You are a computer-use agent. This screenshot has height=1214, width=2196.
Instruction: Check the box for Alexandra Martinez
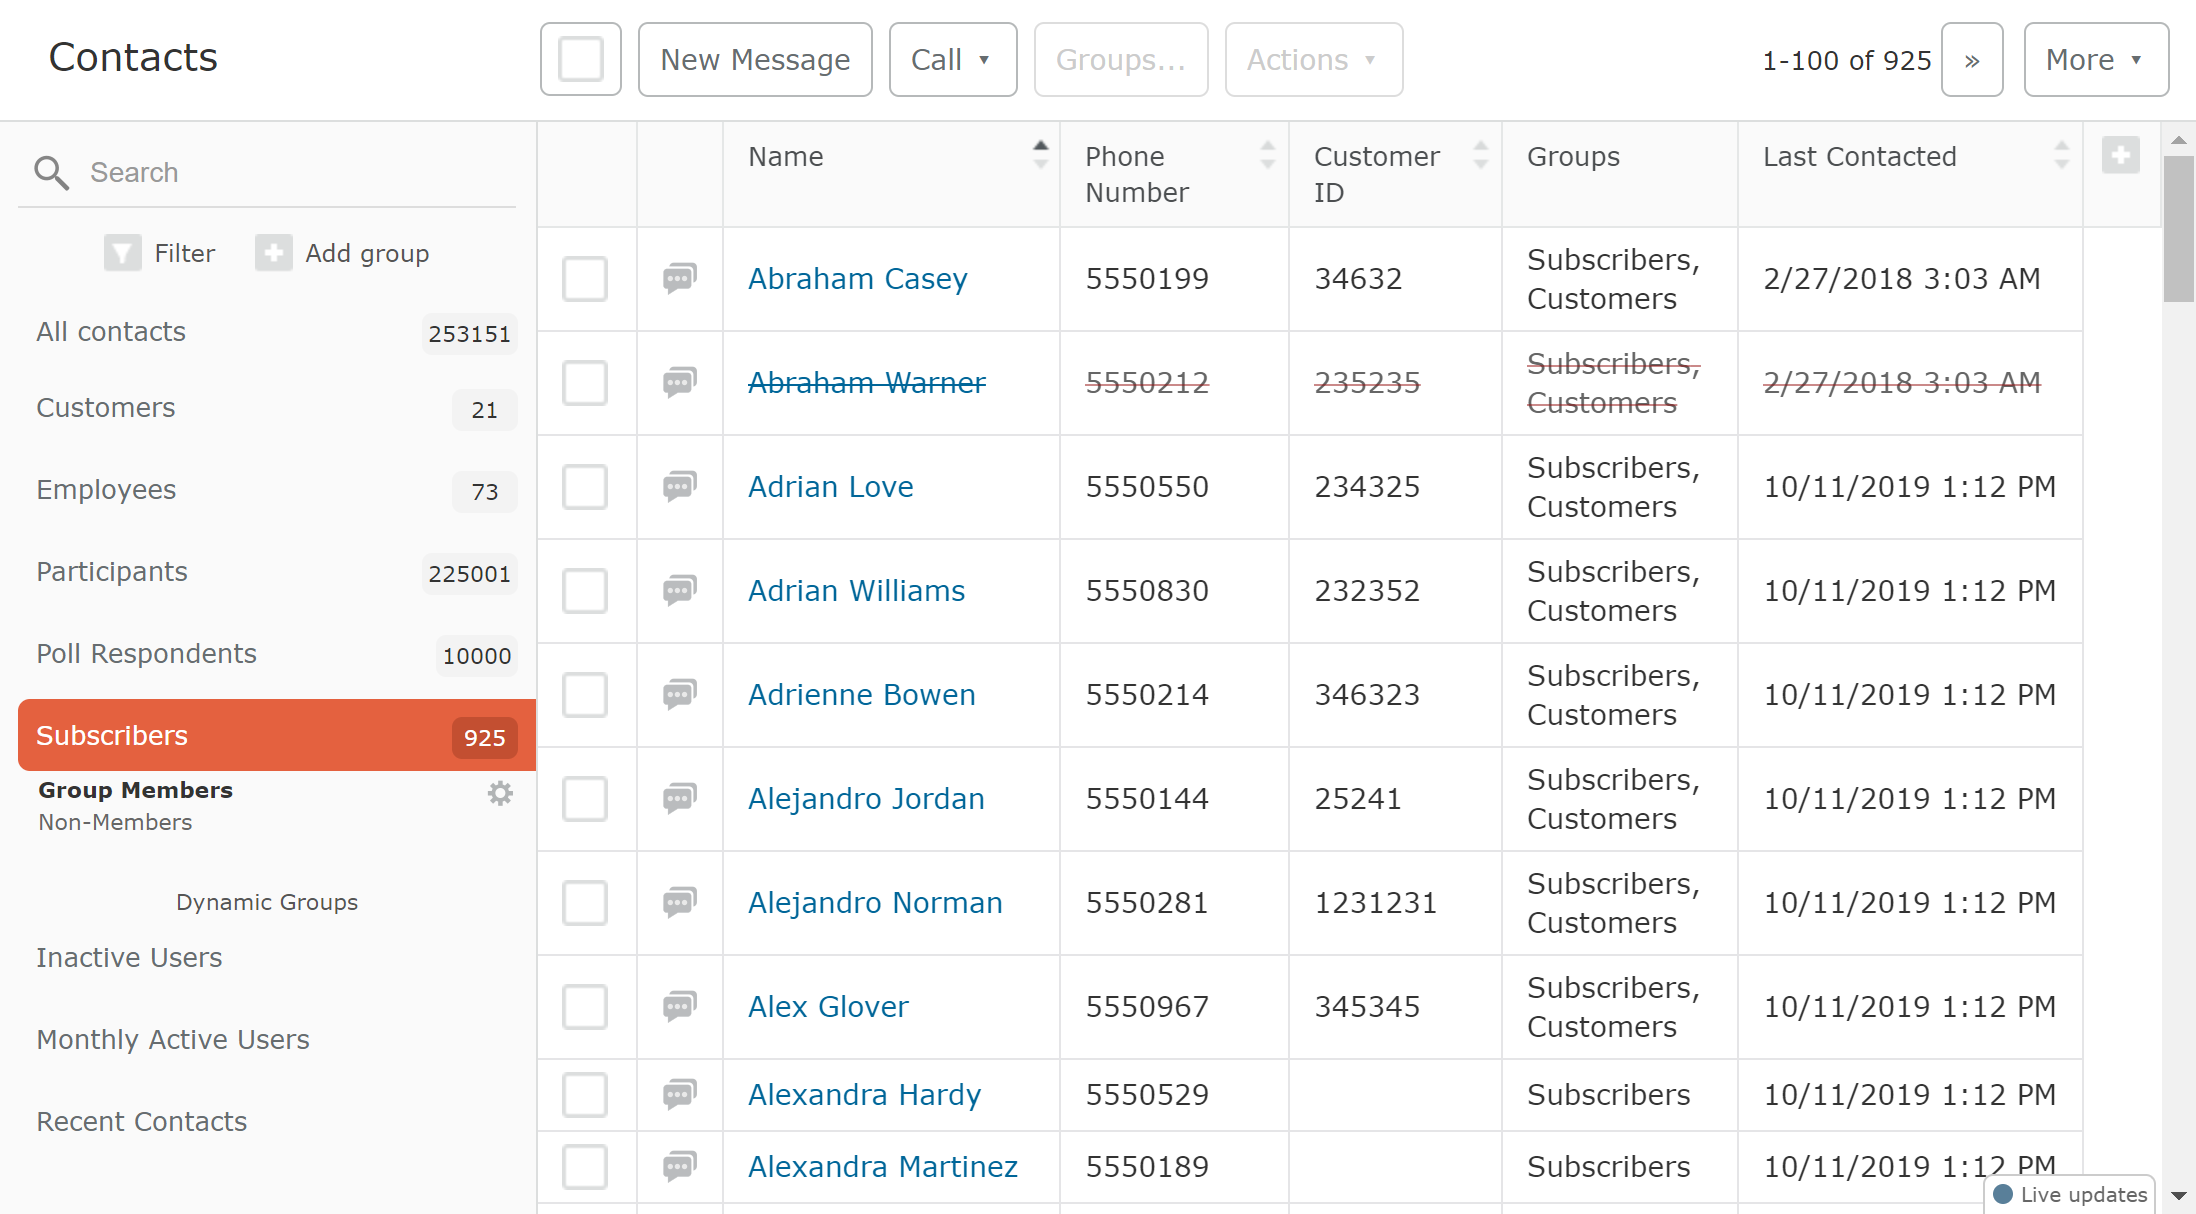tap(585, 1167)
